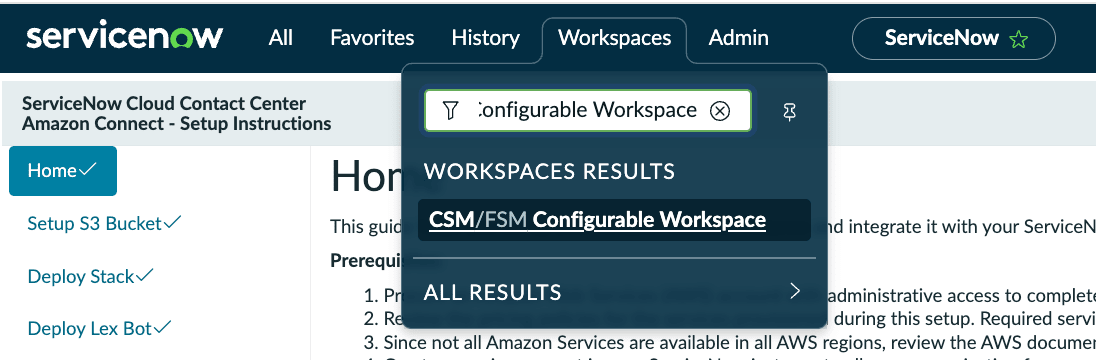Viewport: 1096px width, 360px height.
Task: Click the favorite star icon
Action: point(1018,39)
